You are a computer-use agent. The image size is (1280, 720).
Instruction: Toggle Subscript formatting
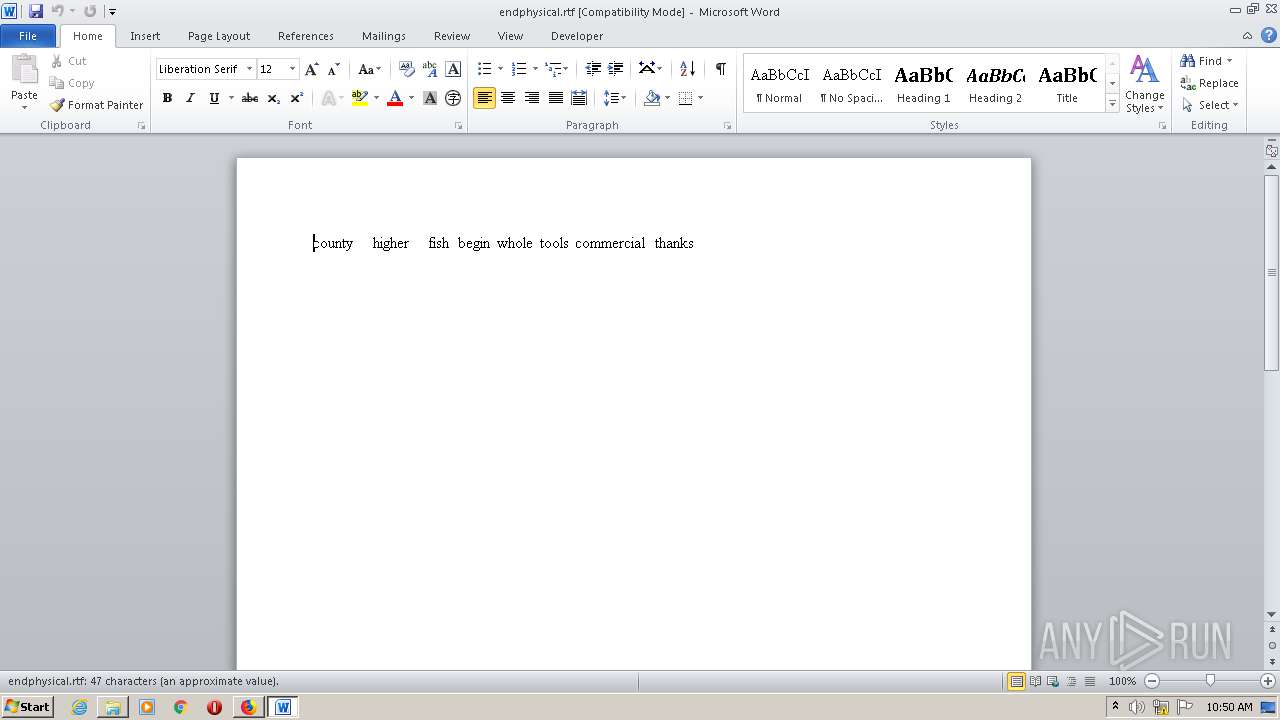(273, 98)
